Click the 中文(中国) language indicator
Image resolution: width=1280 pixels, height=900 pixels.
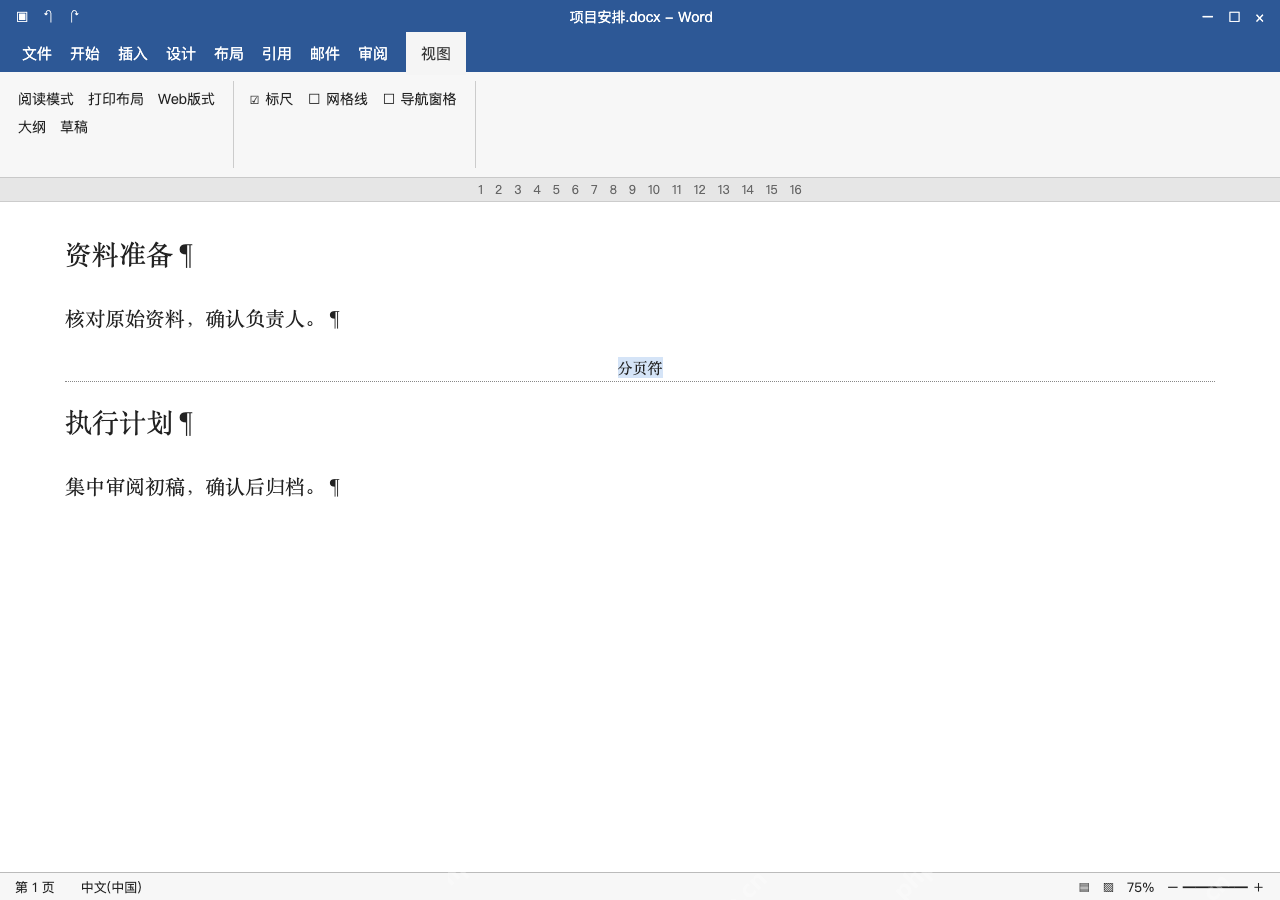click(x=111, y=887)
